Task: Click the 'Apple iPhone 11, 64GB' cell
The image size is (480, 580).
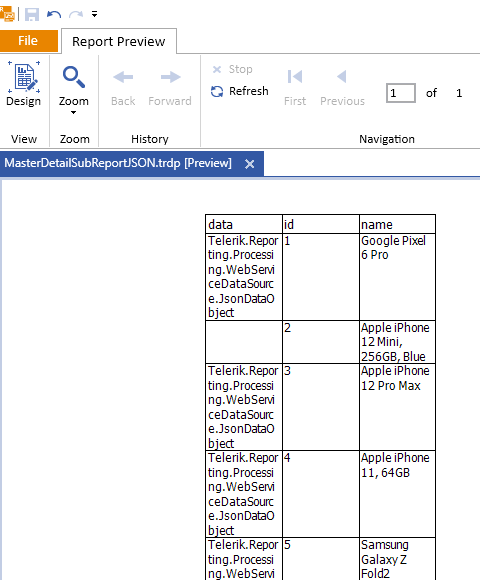Action: (x=398, y=494)
